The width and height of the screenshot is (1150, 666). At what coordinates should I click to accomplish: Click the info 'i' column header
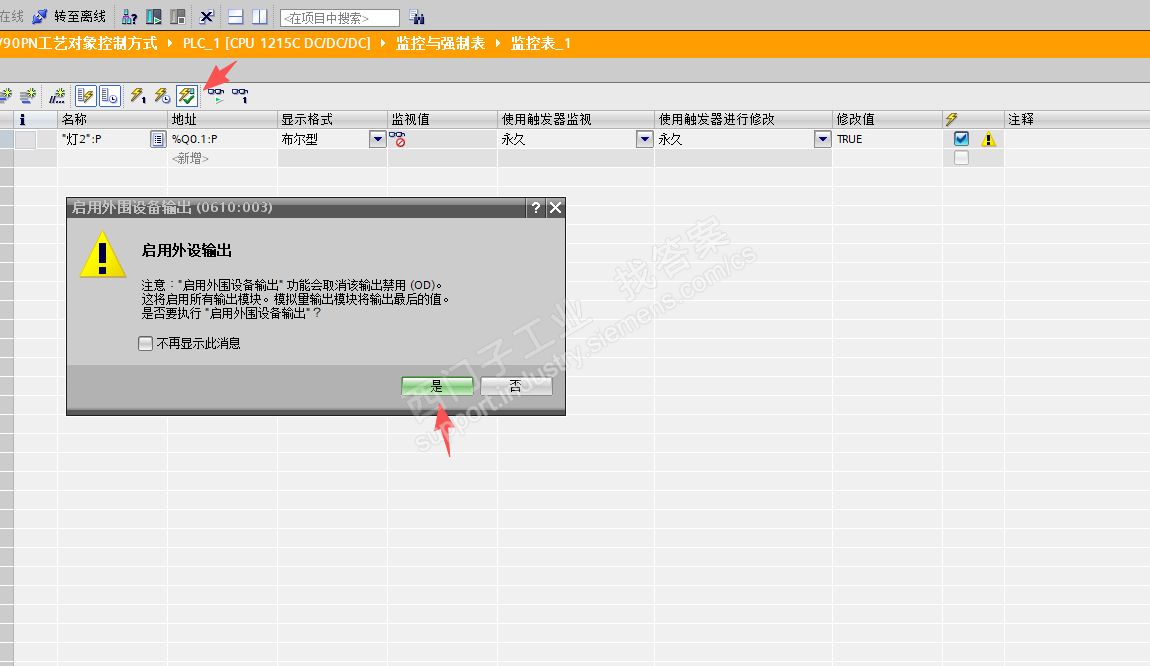click(x=22, y=119)
